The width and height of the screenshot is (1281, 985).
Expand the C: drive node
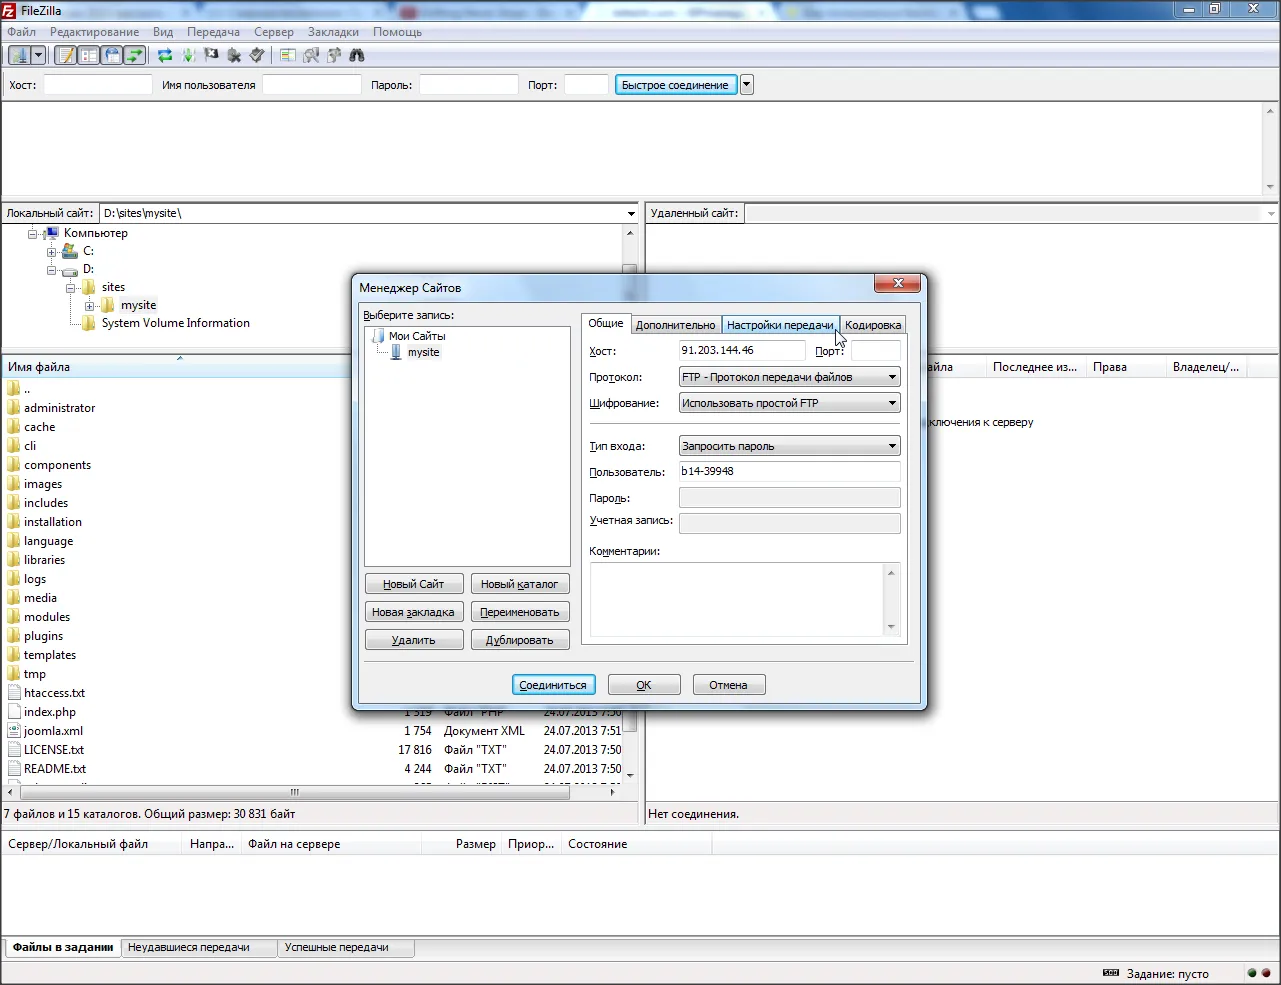[x=52, y=251]
